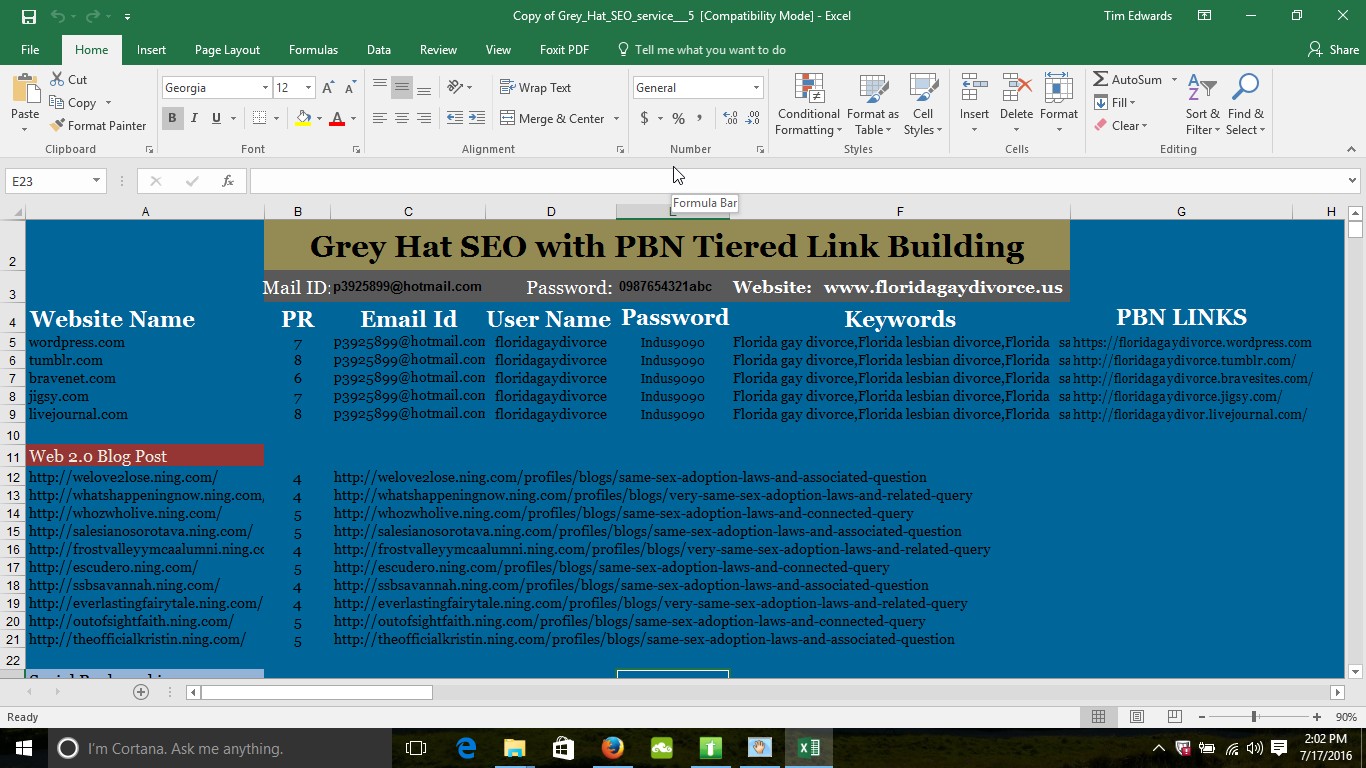
Task: Toggle bold formatting
Action: pos(171,118)
